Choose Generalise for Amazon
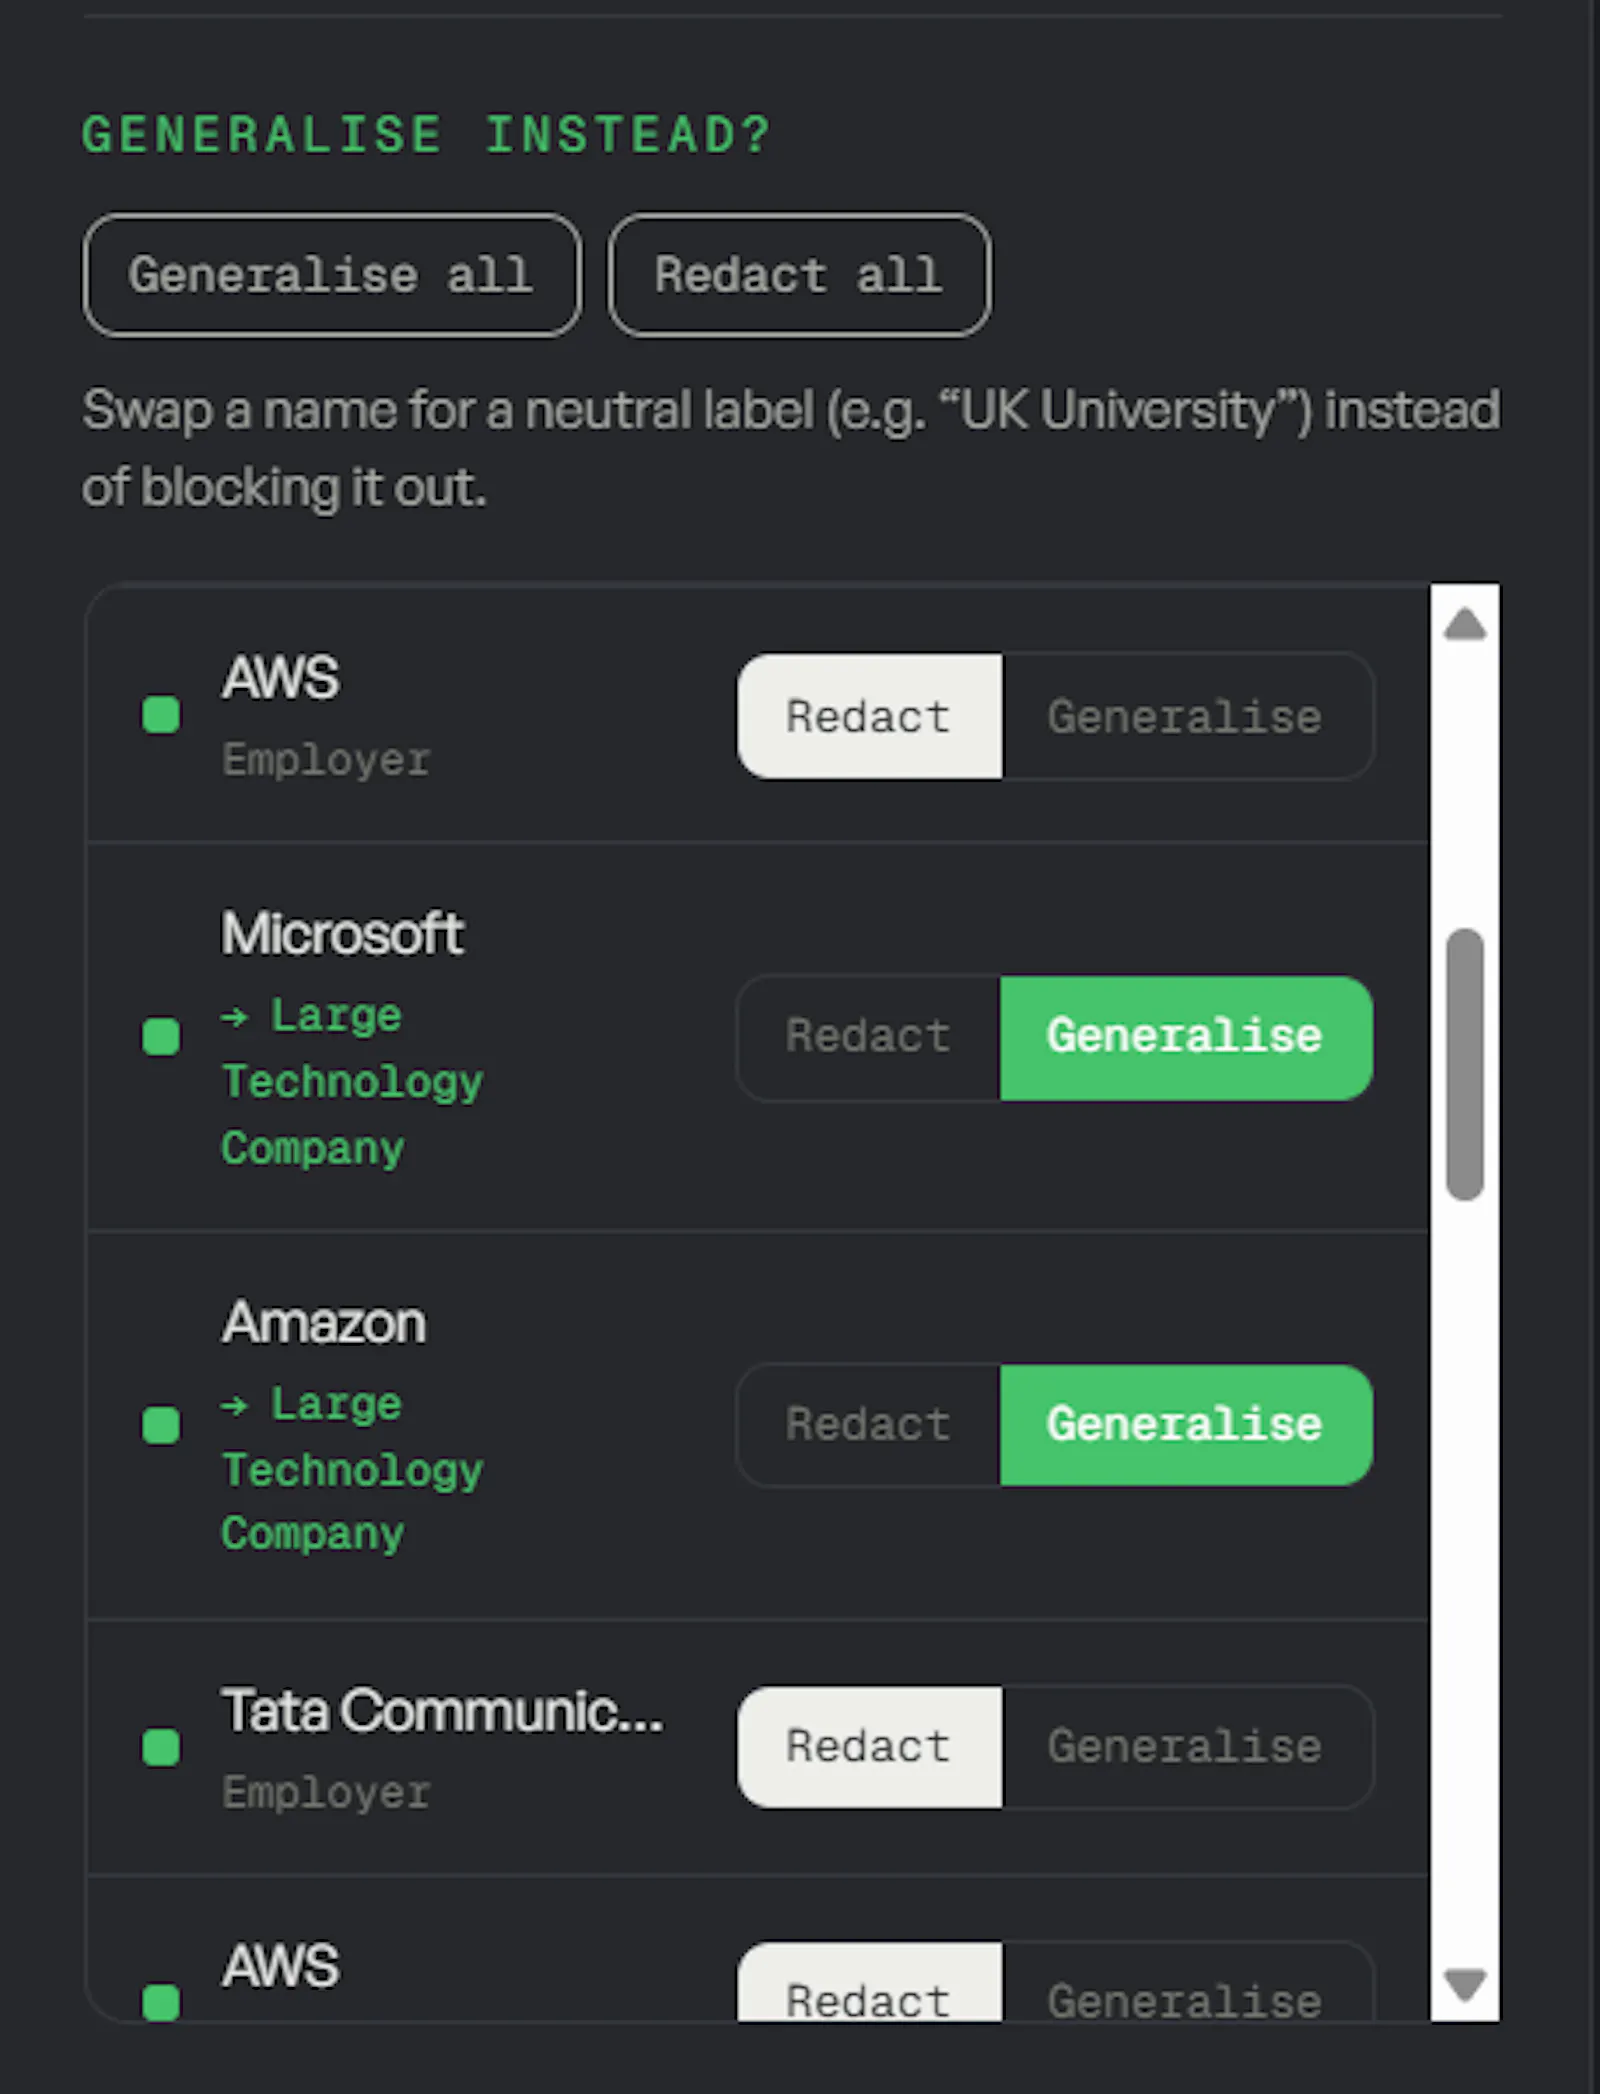This screenshot has width=1600, height=2094. point(1186,1425)
